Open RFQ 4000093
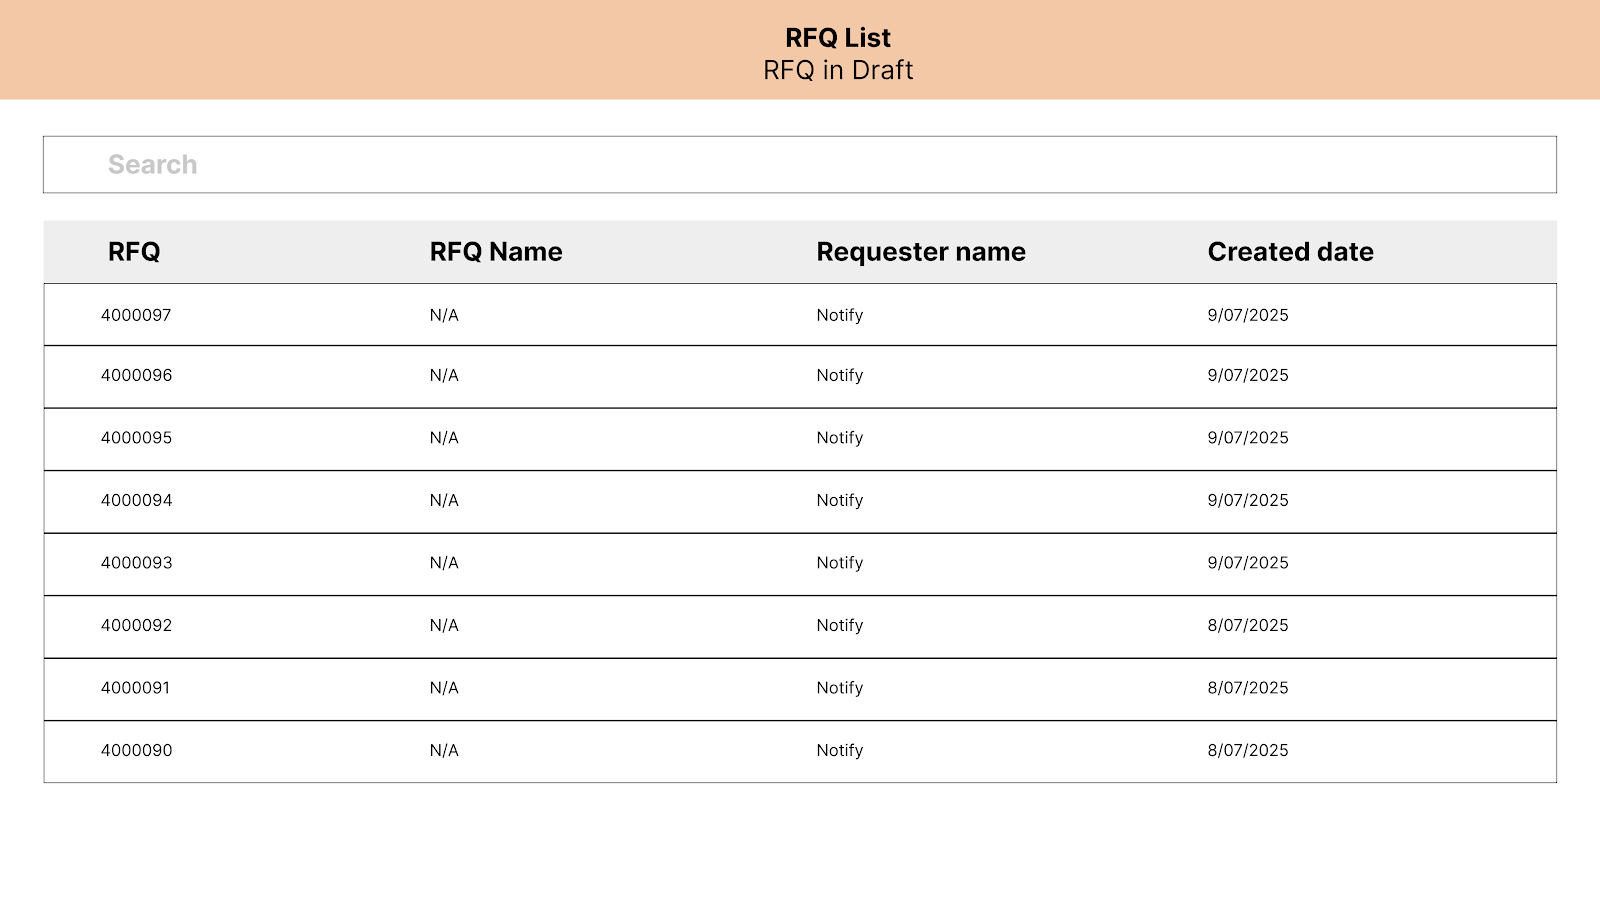The width and height of the screenshot is (1600, 900). [136, 563]
